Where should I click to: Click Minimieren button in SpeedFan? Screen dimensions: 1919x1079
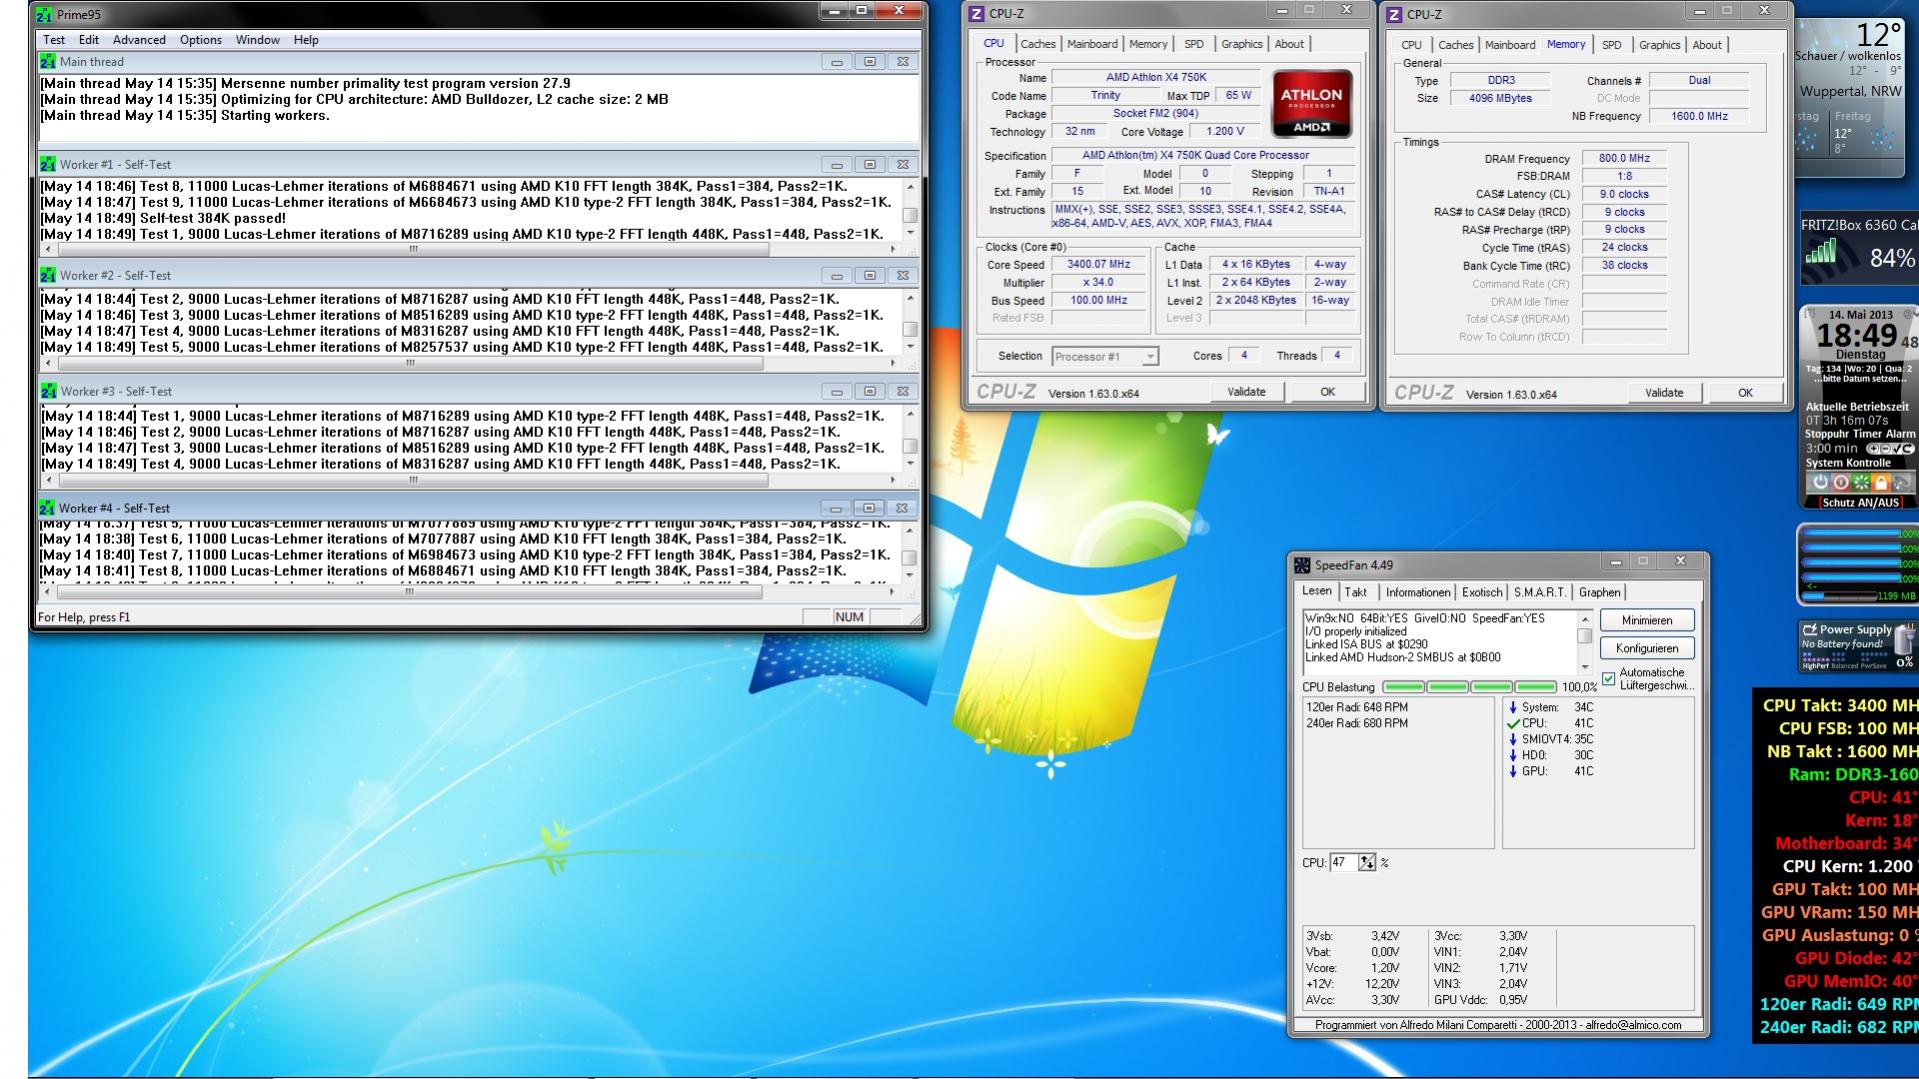pyautogui.click(x=1647, y=621)
